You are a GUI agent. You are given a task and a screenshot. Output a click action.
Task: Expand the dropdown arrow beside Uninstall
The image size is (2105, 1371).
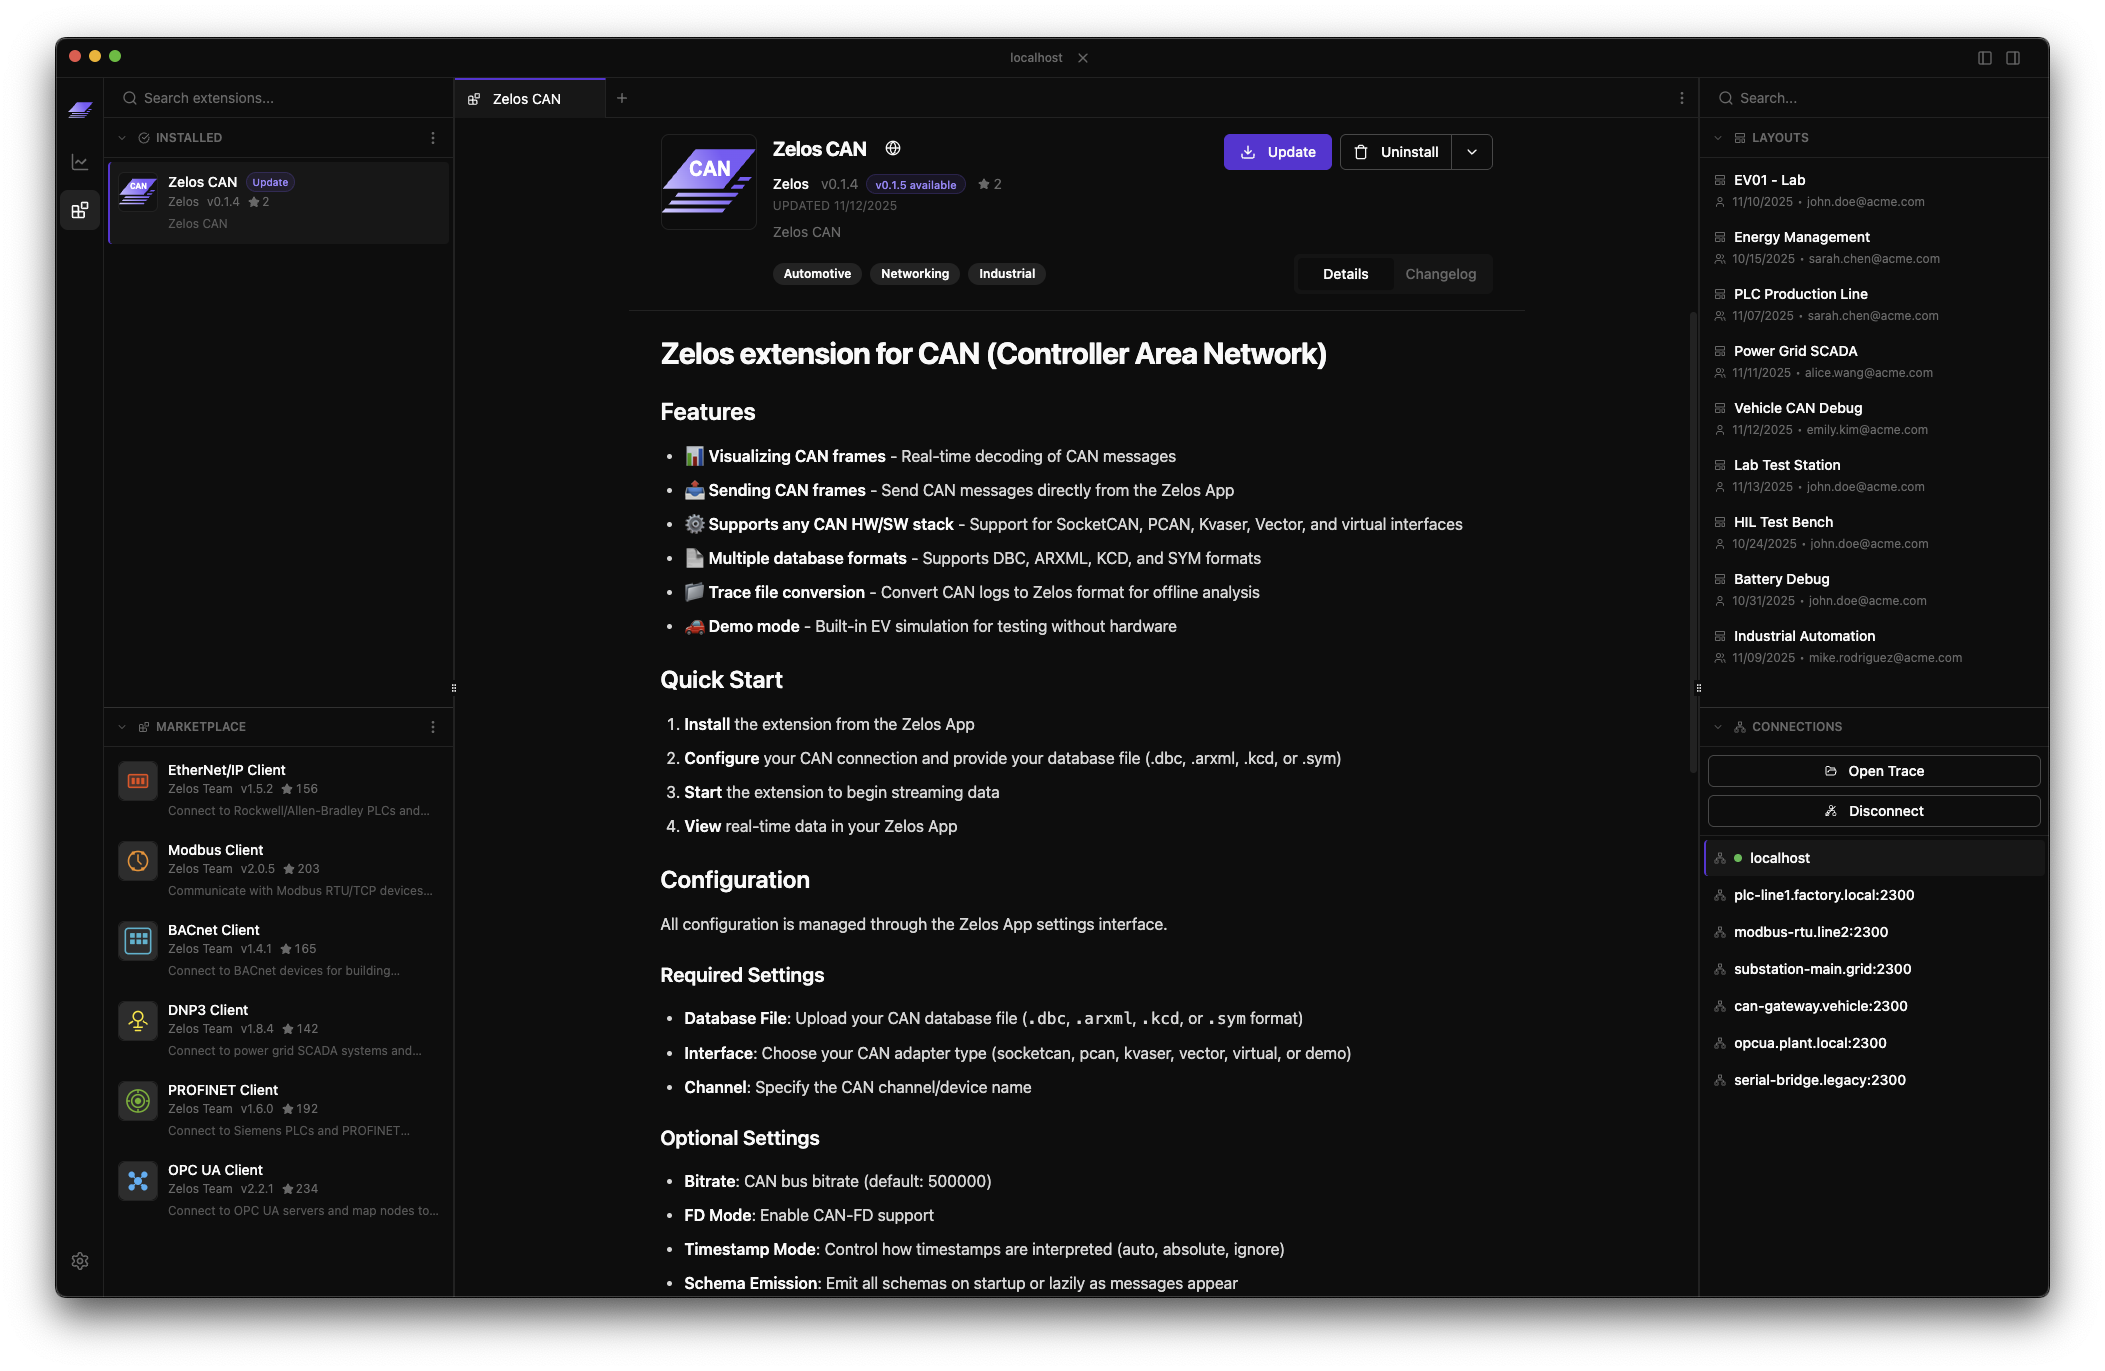(x=1471, y=152)
